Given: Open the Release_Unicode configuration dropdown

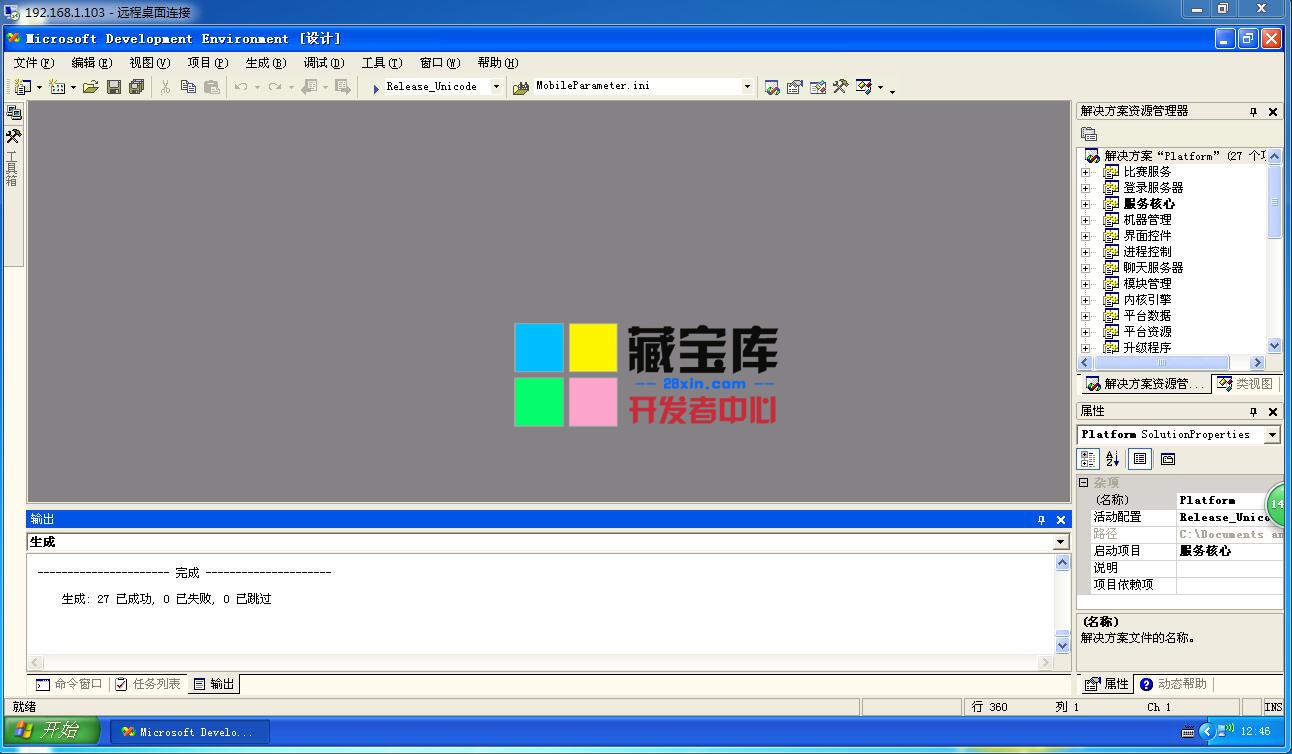Looking at the screenshot, I should click(x=495, y=87).
